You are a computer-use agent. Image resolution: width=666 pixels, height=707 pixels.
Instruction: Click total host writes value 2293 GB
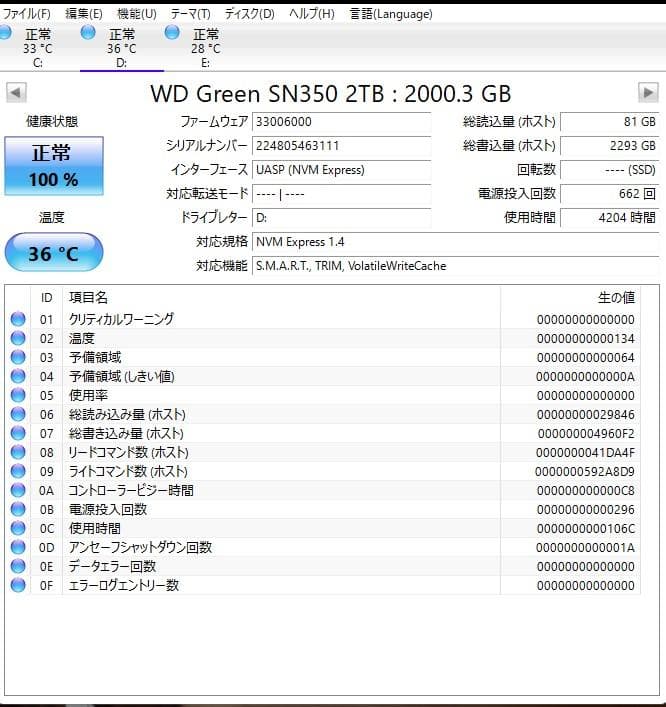click(x=610, y=146)
